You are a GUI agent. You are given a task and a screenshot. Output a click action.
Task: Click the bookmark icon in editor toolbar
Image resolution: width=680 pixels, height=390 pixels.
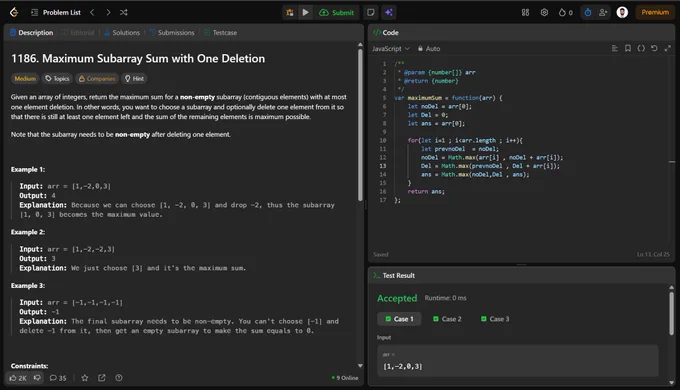(x=628, y=48)
